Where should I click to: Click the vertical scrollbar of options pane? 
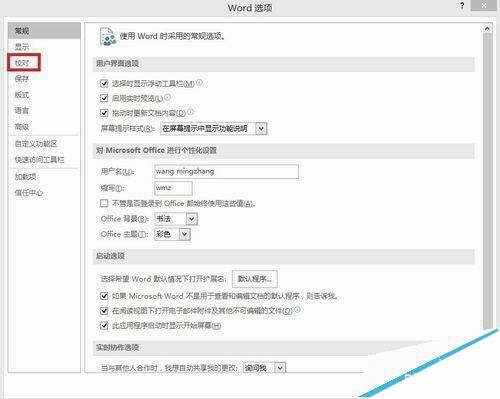click(x=487, y=180)
